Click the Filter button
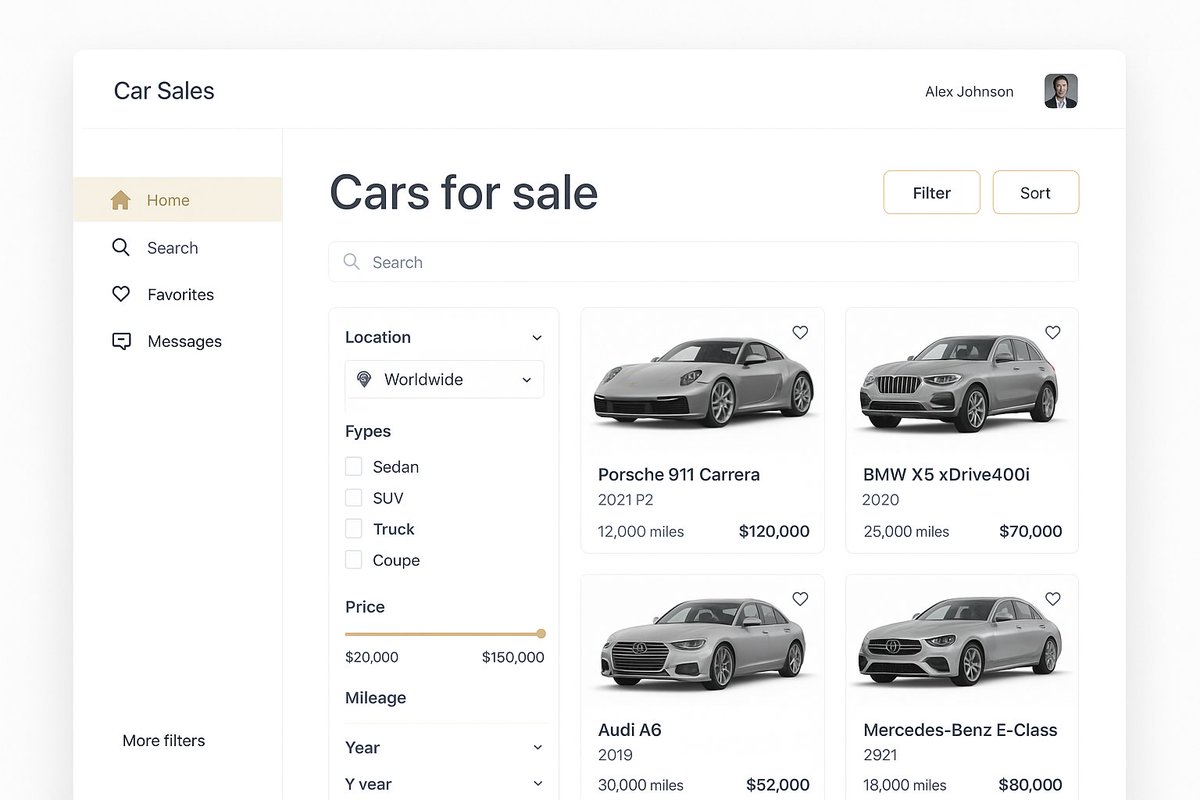The height and width of the screenshot is (800, 1200). [x=932, y=192]
